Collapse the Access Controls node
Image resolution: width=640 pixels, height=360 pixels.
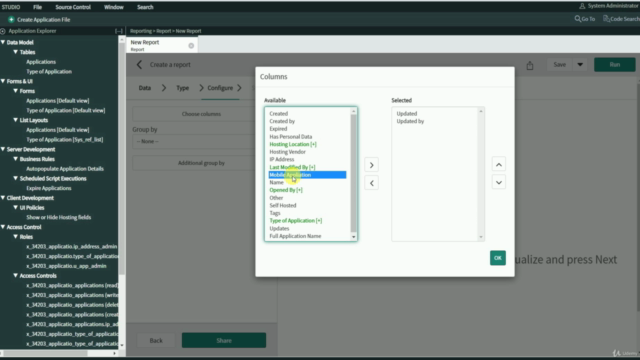click(16, 276)
